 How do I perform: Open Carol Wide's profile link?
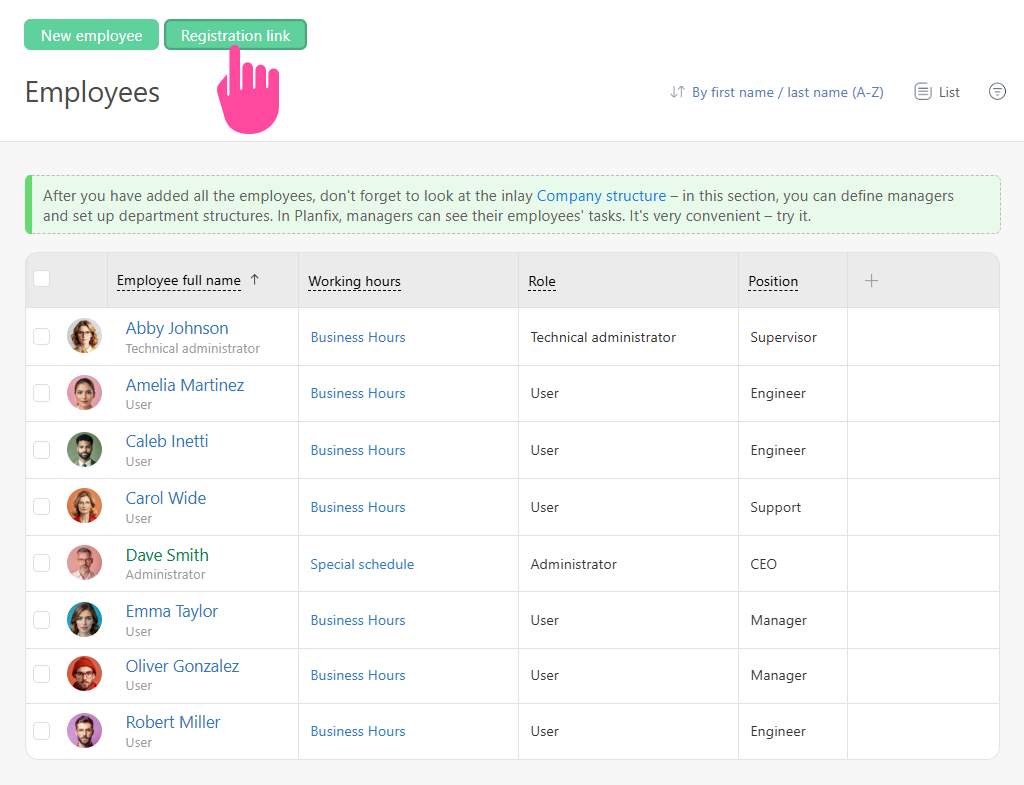click(x=166, y=498)
